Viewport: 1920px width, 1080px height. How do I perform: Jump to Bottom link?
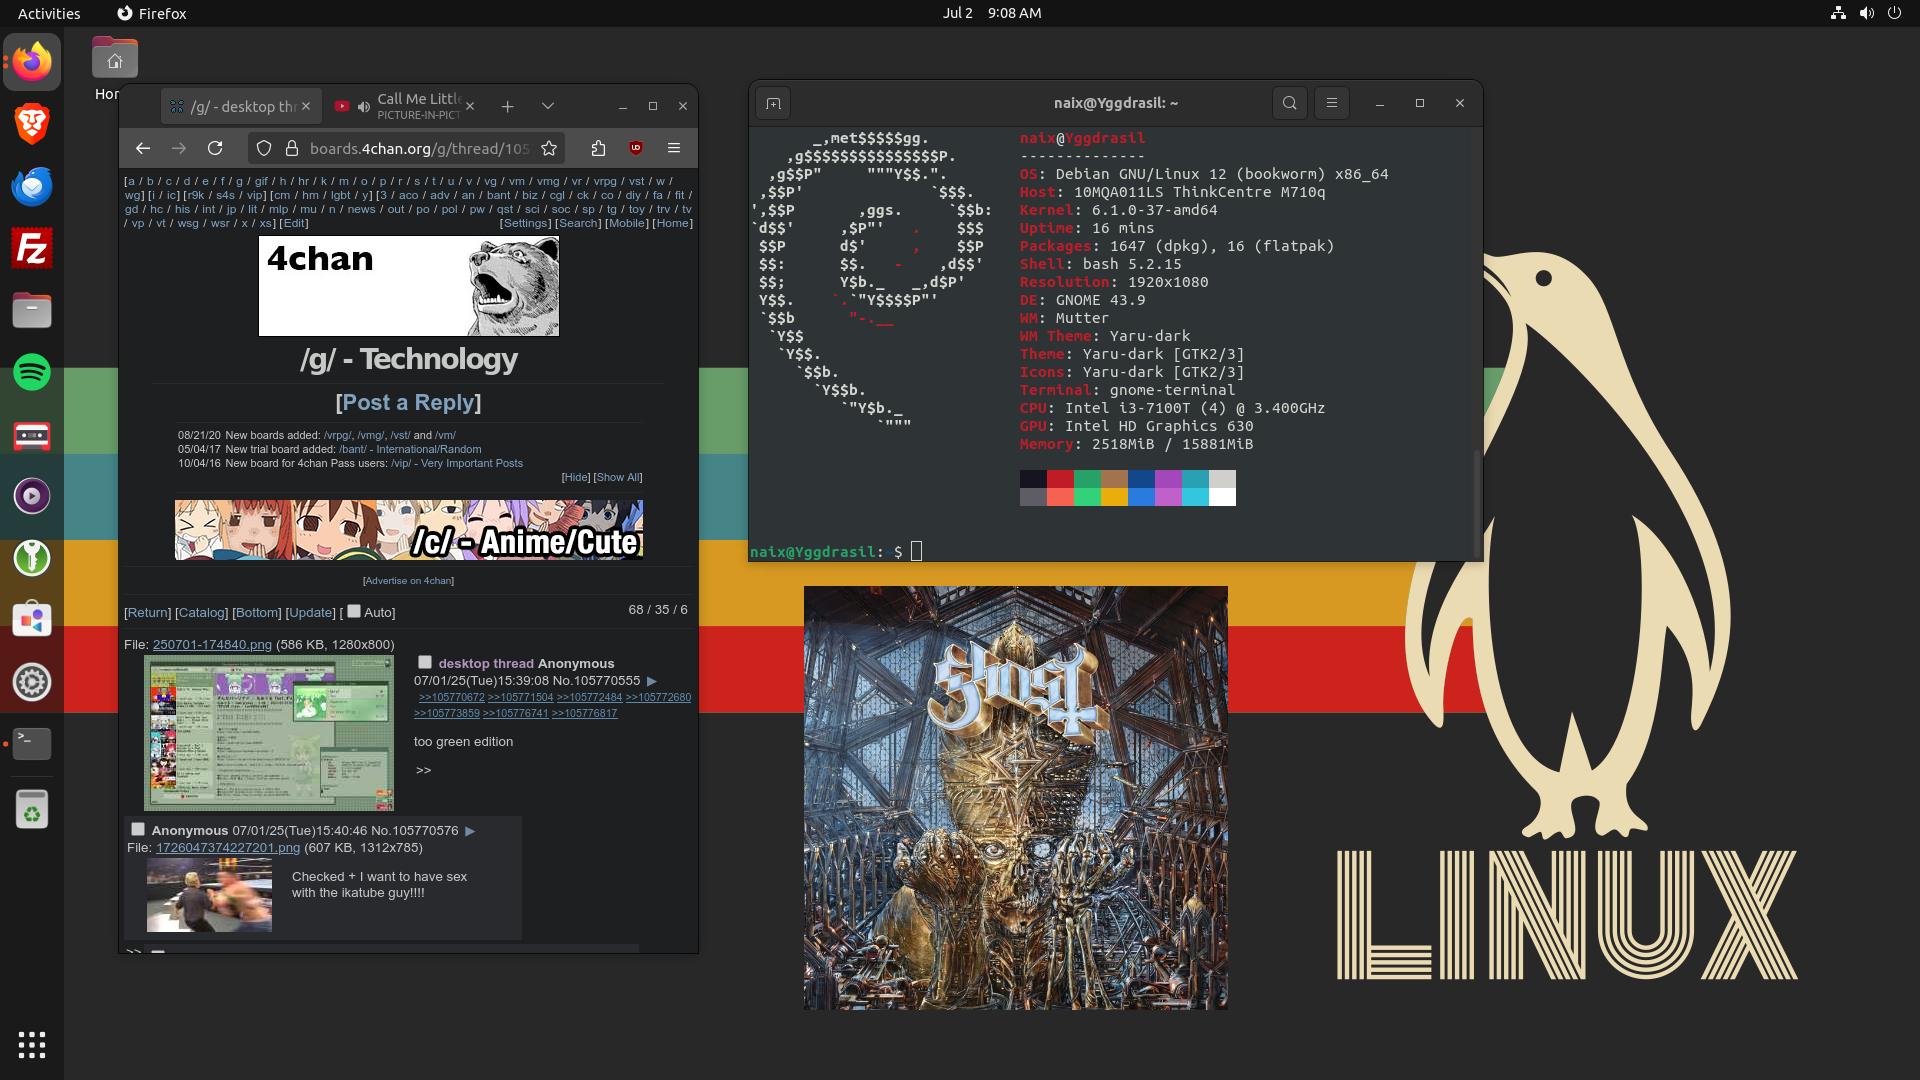(x=258, y=613)
